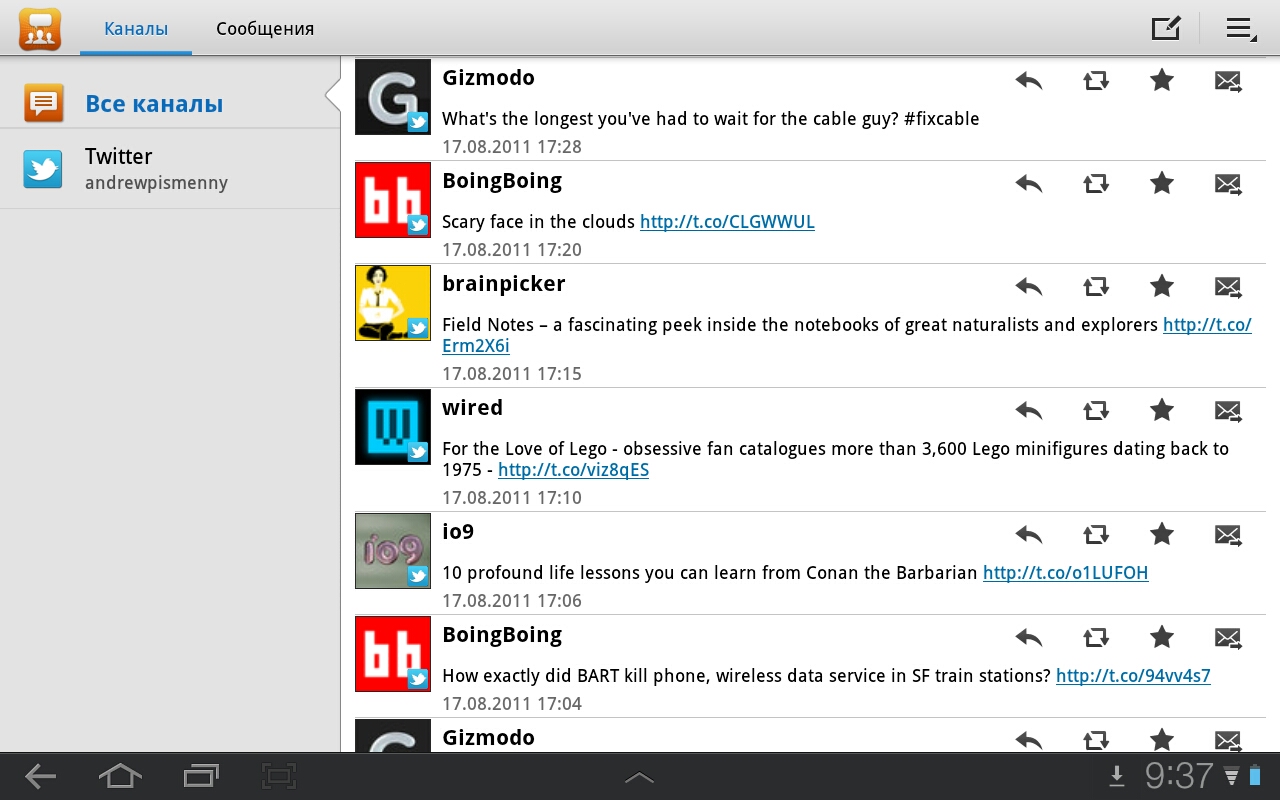Take a screenshot with the capture button
Screen dimensions: 1280x800
click(x=280, y=776)
